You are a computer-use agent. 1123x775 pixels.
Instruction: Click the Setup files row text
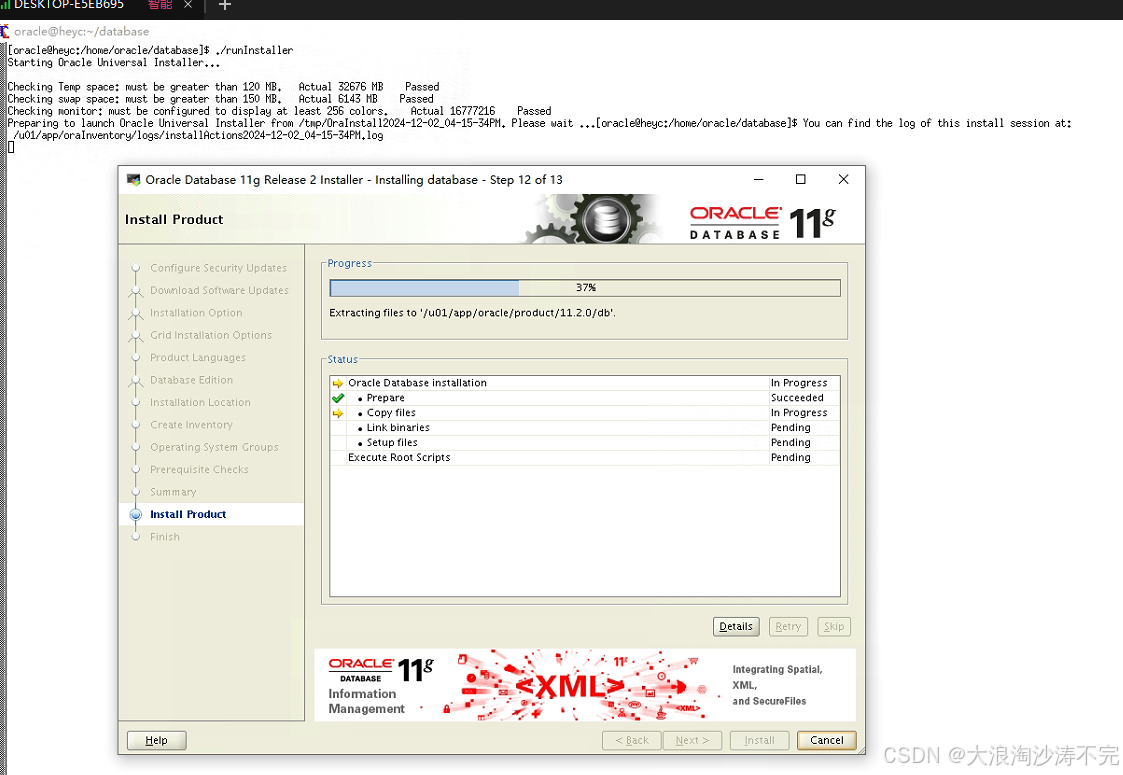[392, 443]
